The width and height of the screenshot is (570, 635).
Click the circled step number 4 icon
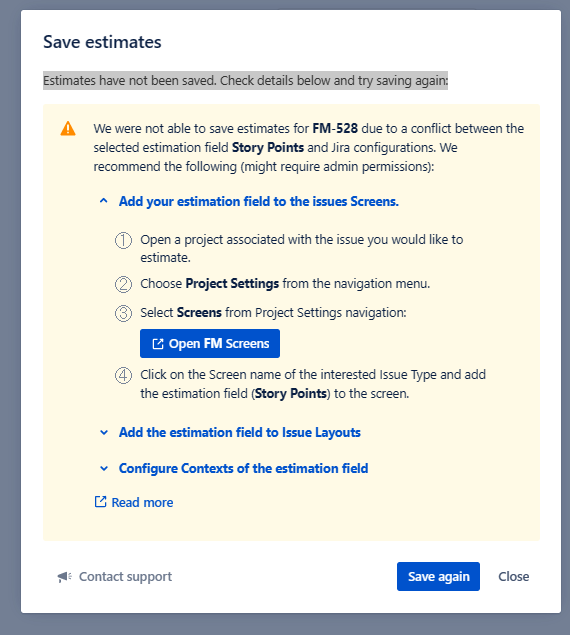coord(124,375)
